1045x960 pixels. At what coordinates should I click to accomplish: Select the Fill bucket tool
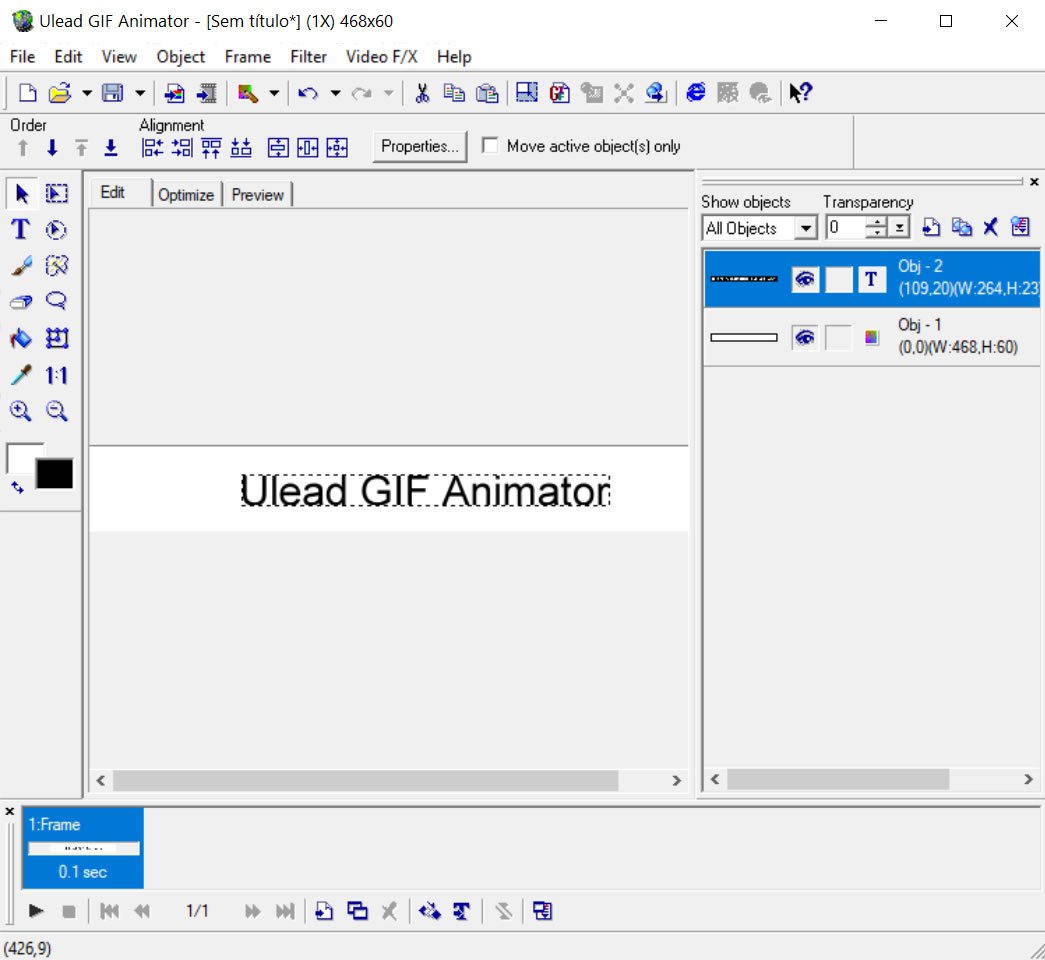pyautogui.click(x=21, y=339)
